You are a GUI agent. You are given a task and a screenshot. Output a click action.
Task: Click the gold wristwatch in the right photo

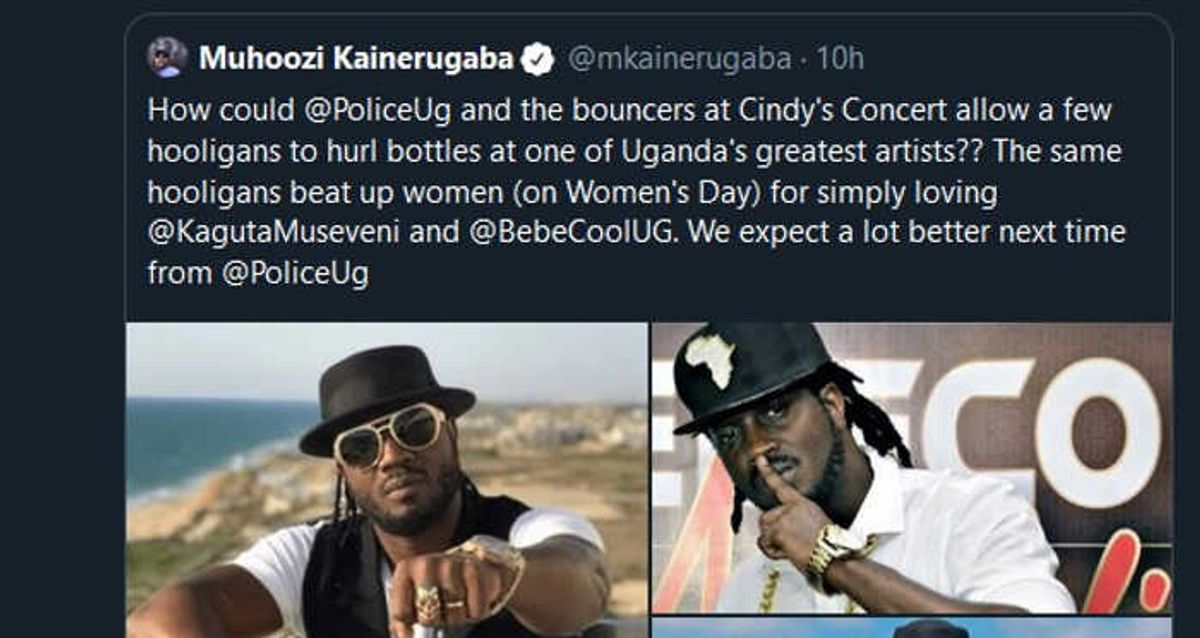[x=835, y=549]
